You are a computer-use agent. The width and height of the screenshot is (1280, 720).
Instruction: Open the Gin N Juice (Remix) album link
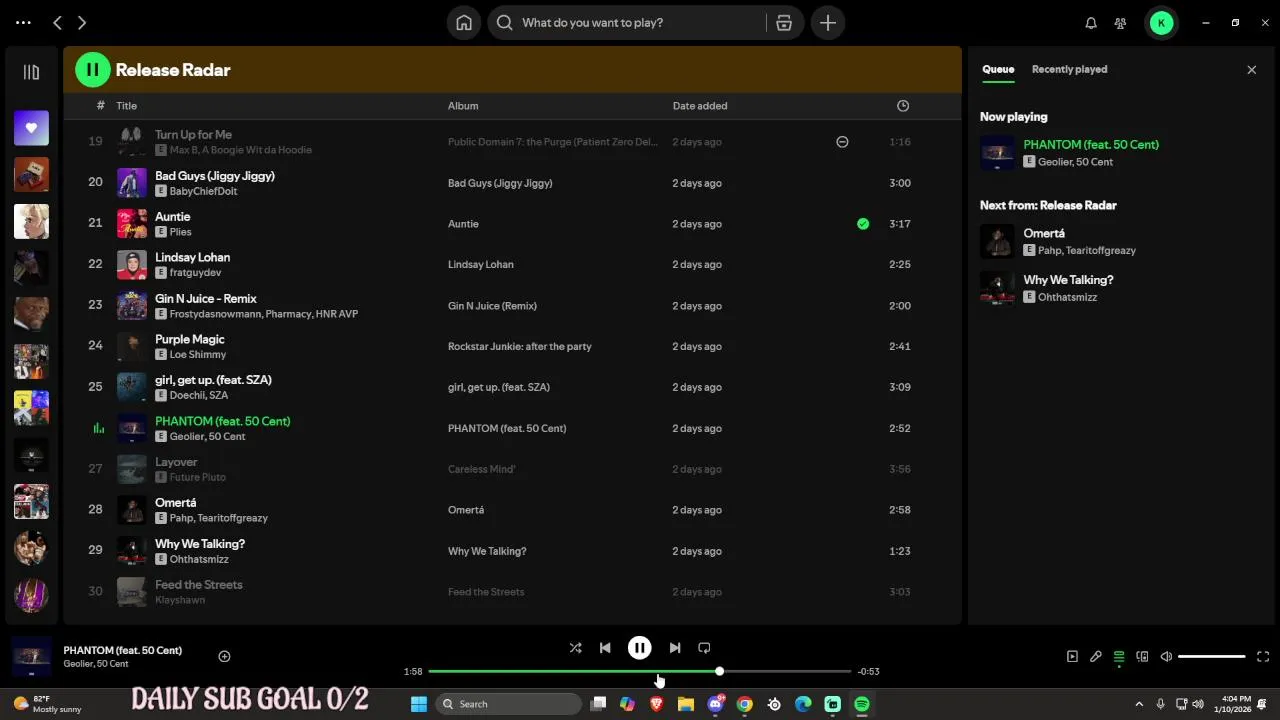(x=492, y=306)
